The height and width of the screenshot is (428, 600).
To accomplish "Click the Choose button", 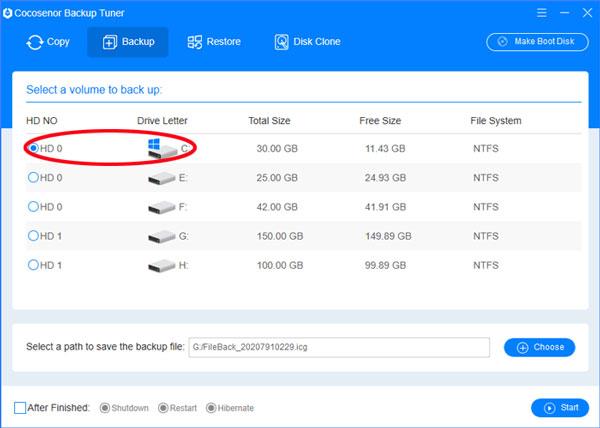I will pyautogui.click(x=539, y=347).
